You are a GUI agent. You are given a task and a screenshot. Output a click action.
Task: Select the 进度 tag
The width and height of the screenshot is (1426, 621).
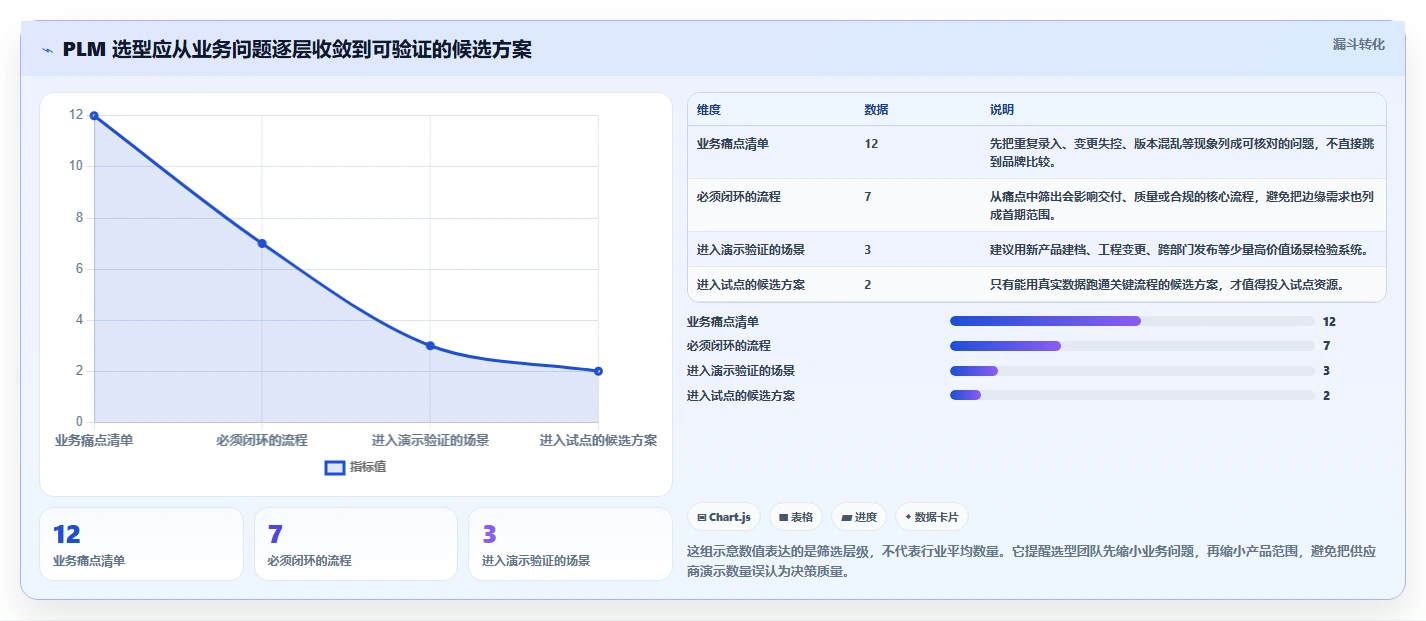[860, 517]
